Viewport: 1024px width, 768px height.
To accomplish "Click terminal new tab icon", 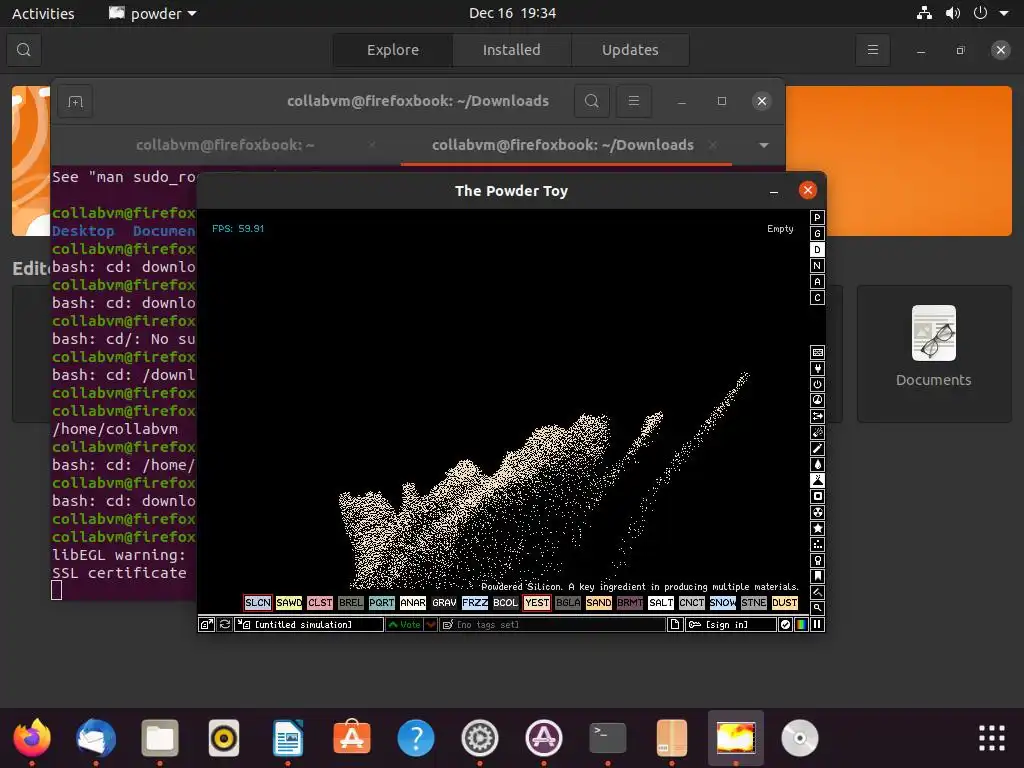I will point(75,101).
